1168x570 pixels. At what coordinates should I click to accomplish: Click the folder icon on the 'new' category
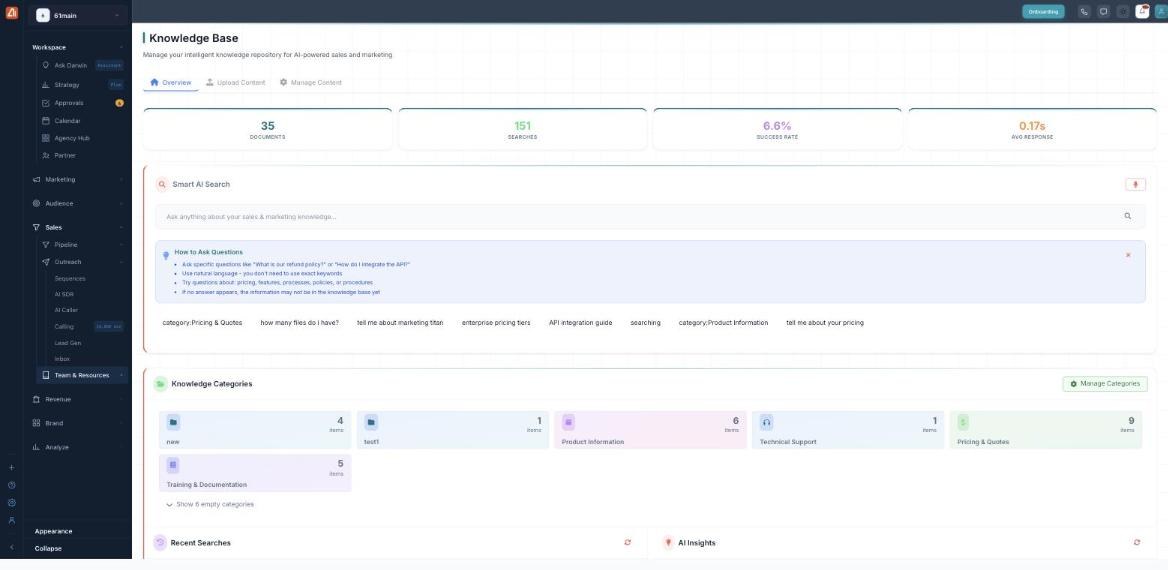[x=173, y=422]
